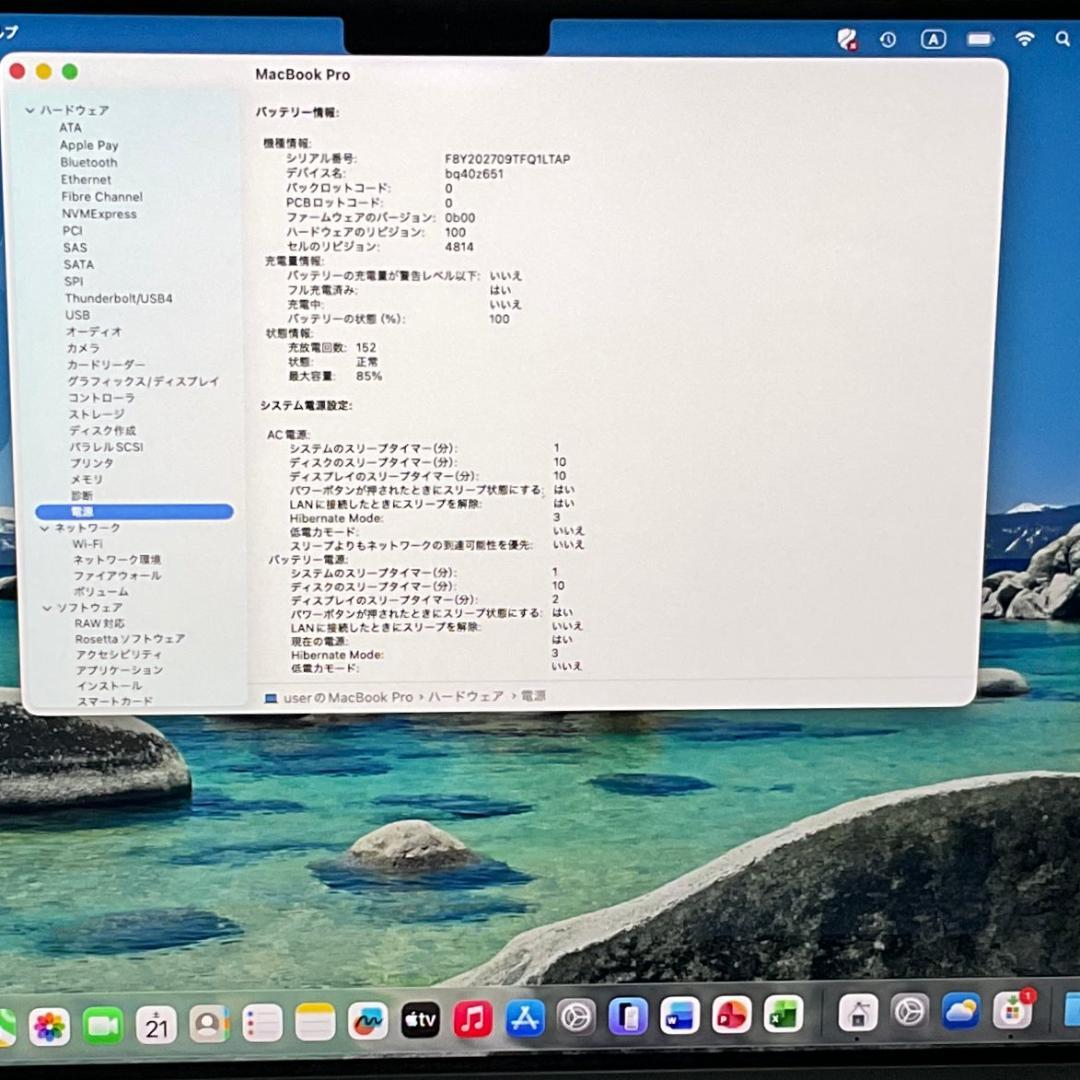The width and height of the screenshot is (1080, 1080).
Task: Select SPI in the sidebar
Action: (74, 282)
